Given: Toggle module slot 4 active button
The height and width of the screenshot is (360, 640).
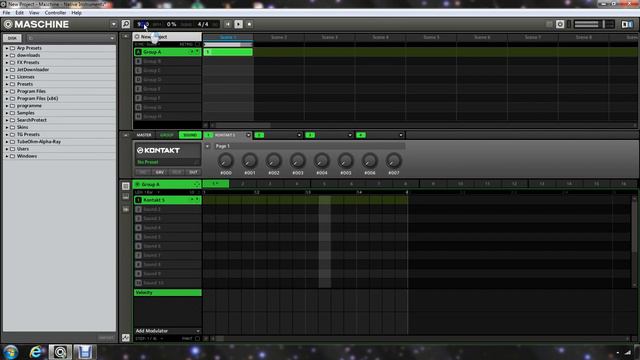Looking at the screenshot, I should pos(361,135).
